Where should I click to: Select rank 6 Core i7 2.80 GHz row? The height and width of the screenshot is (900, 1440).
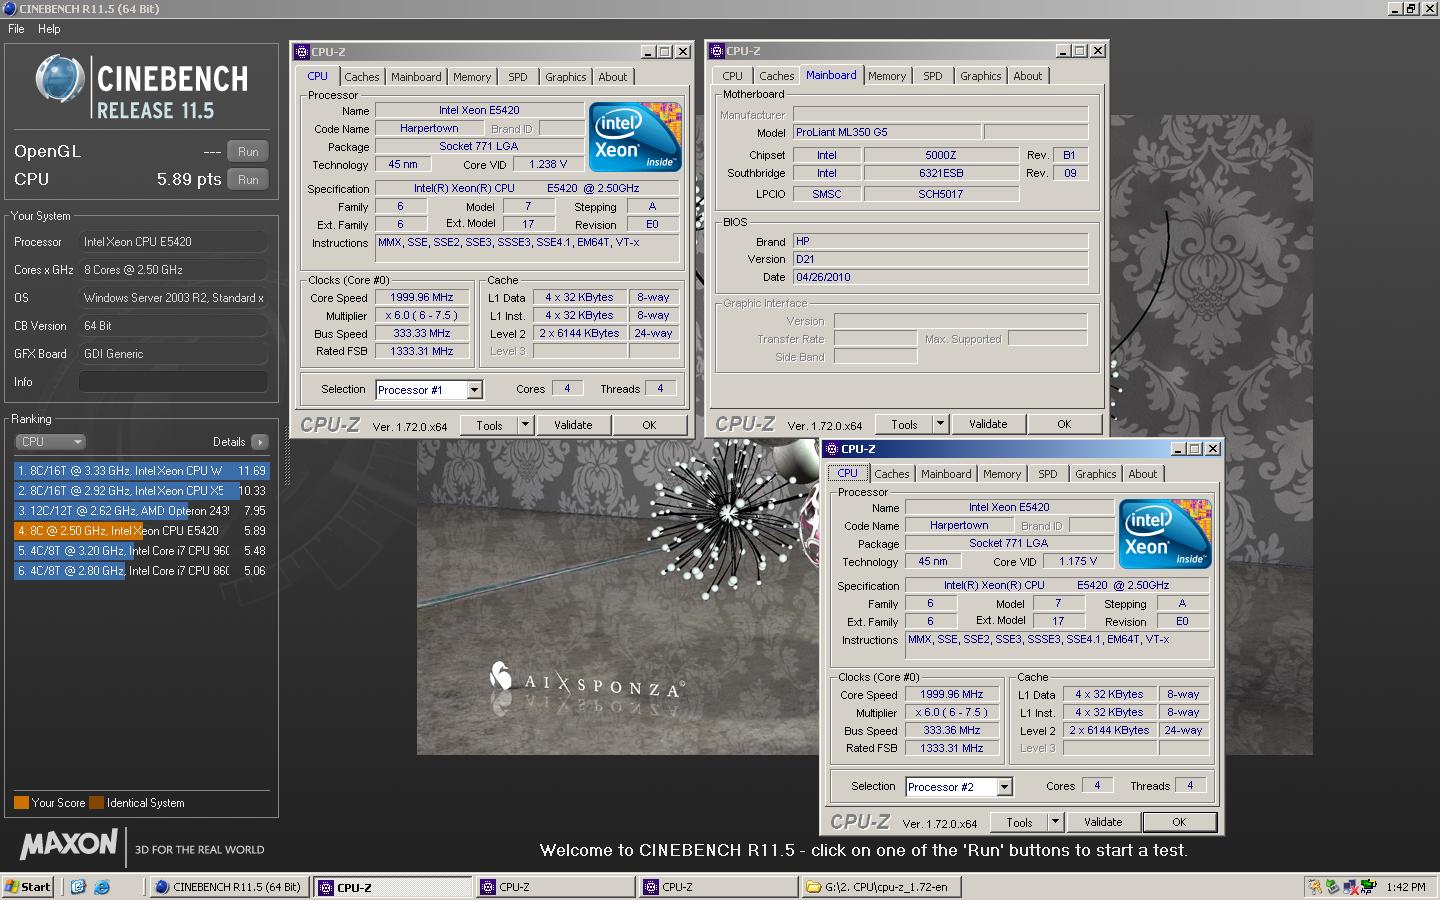[141, 571]
